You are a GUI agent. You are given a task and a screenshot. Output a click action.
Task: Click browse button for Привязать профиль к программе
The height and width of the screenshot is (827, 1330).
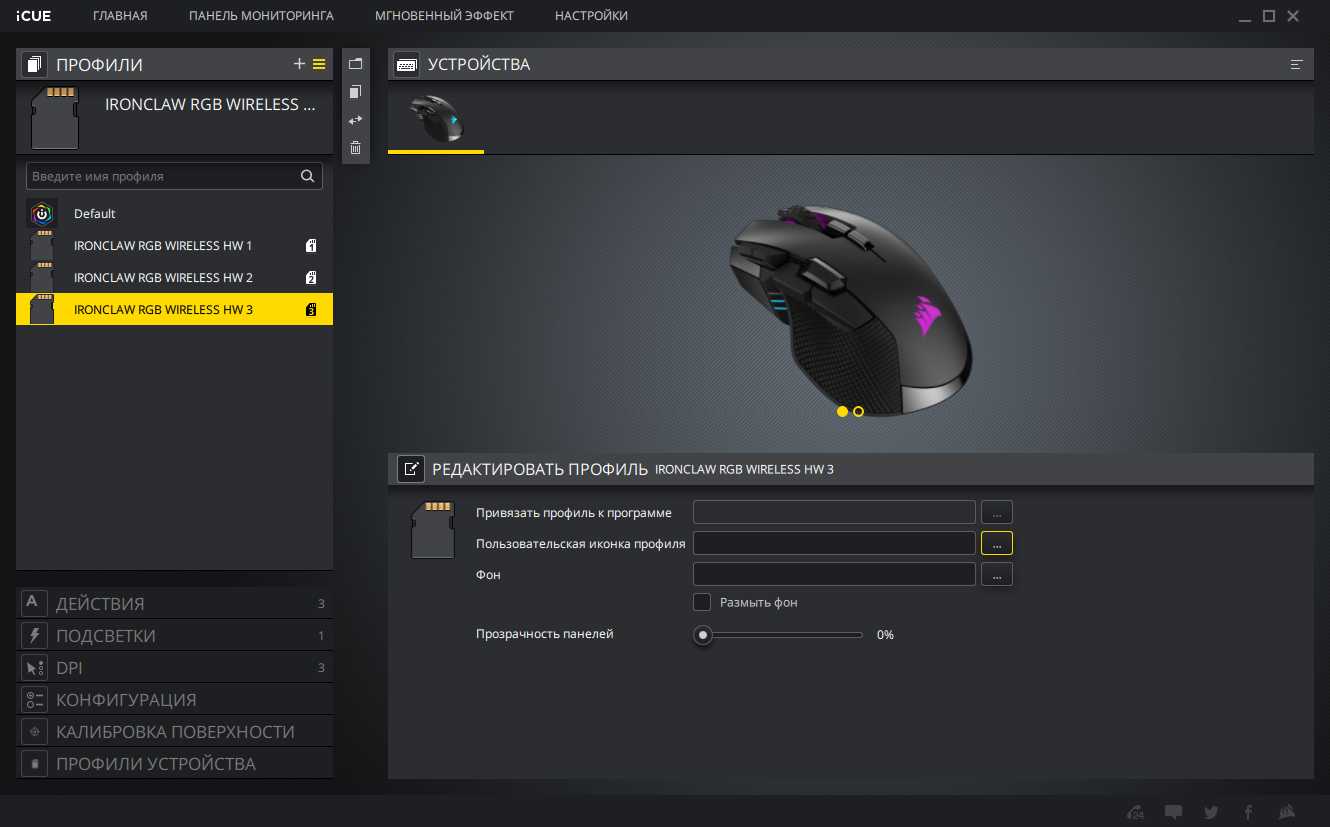[996, 512]
